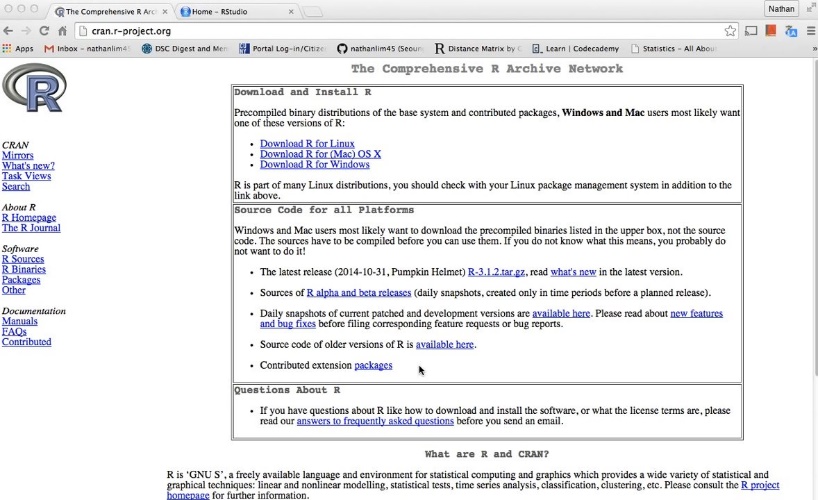Toggle full screen with the arrows icon
This screenshot has height=500, width=818.
point(811,8)
